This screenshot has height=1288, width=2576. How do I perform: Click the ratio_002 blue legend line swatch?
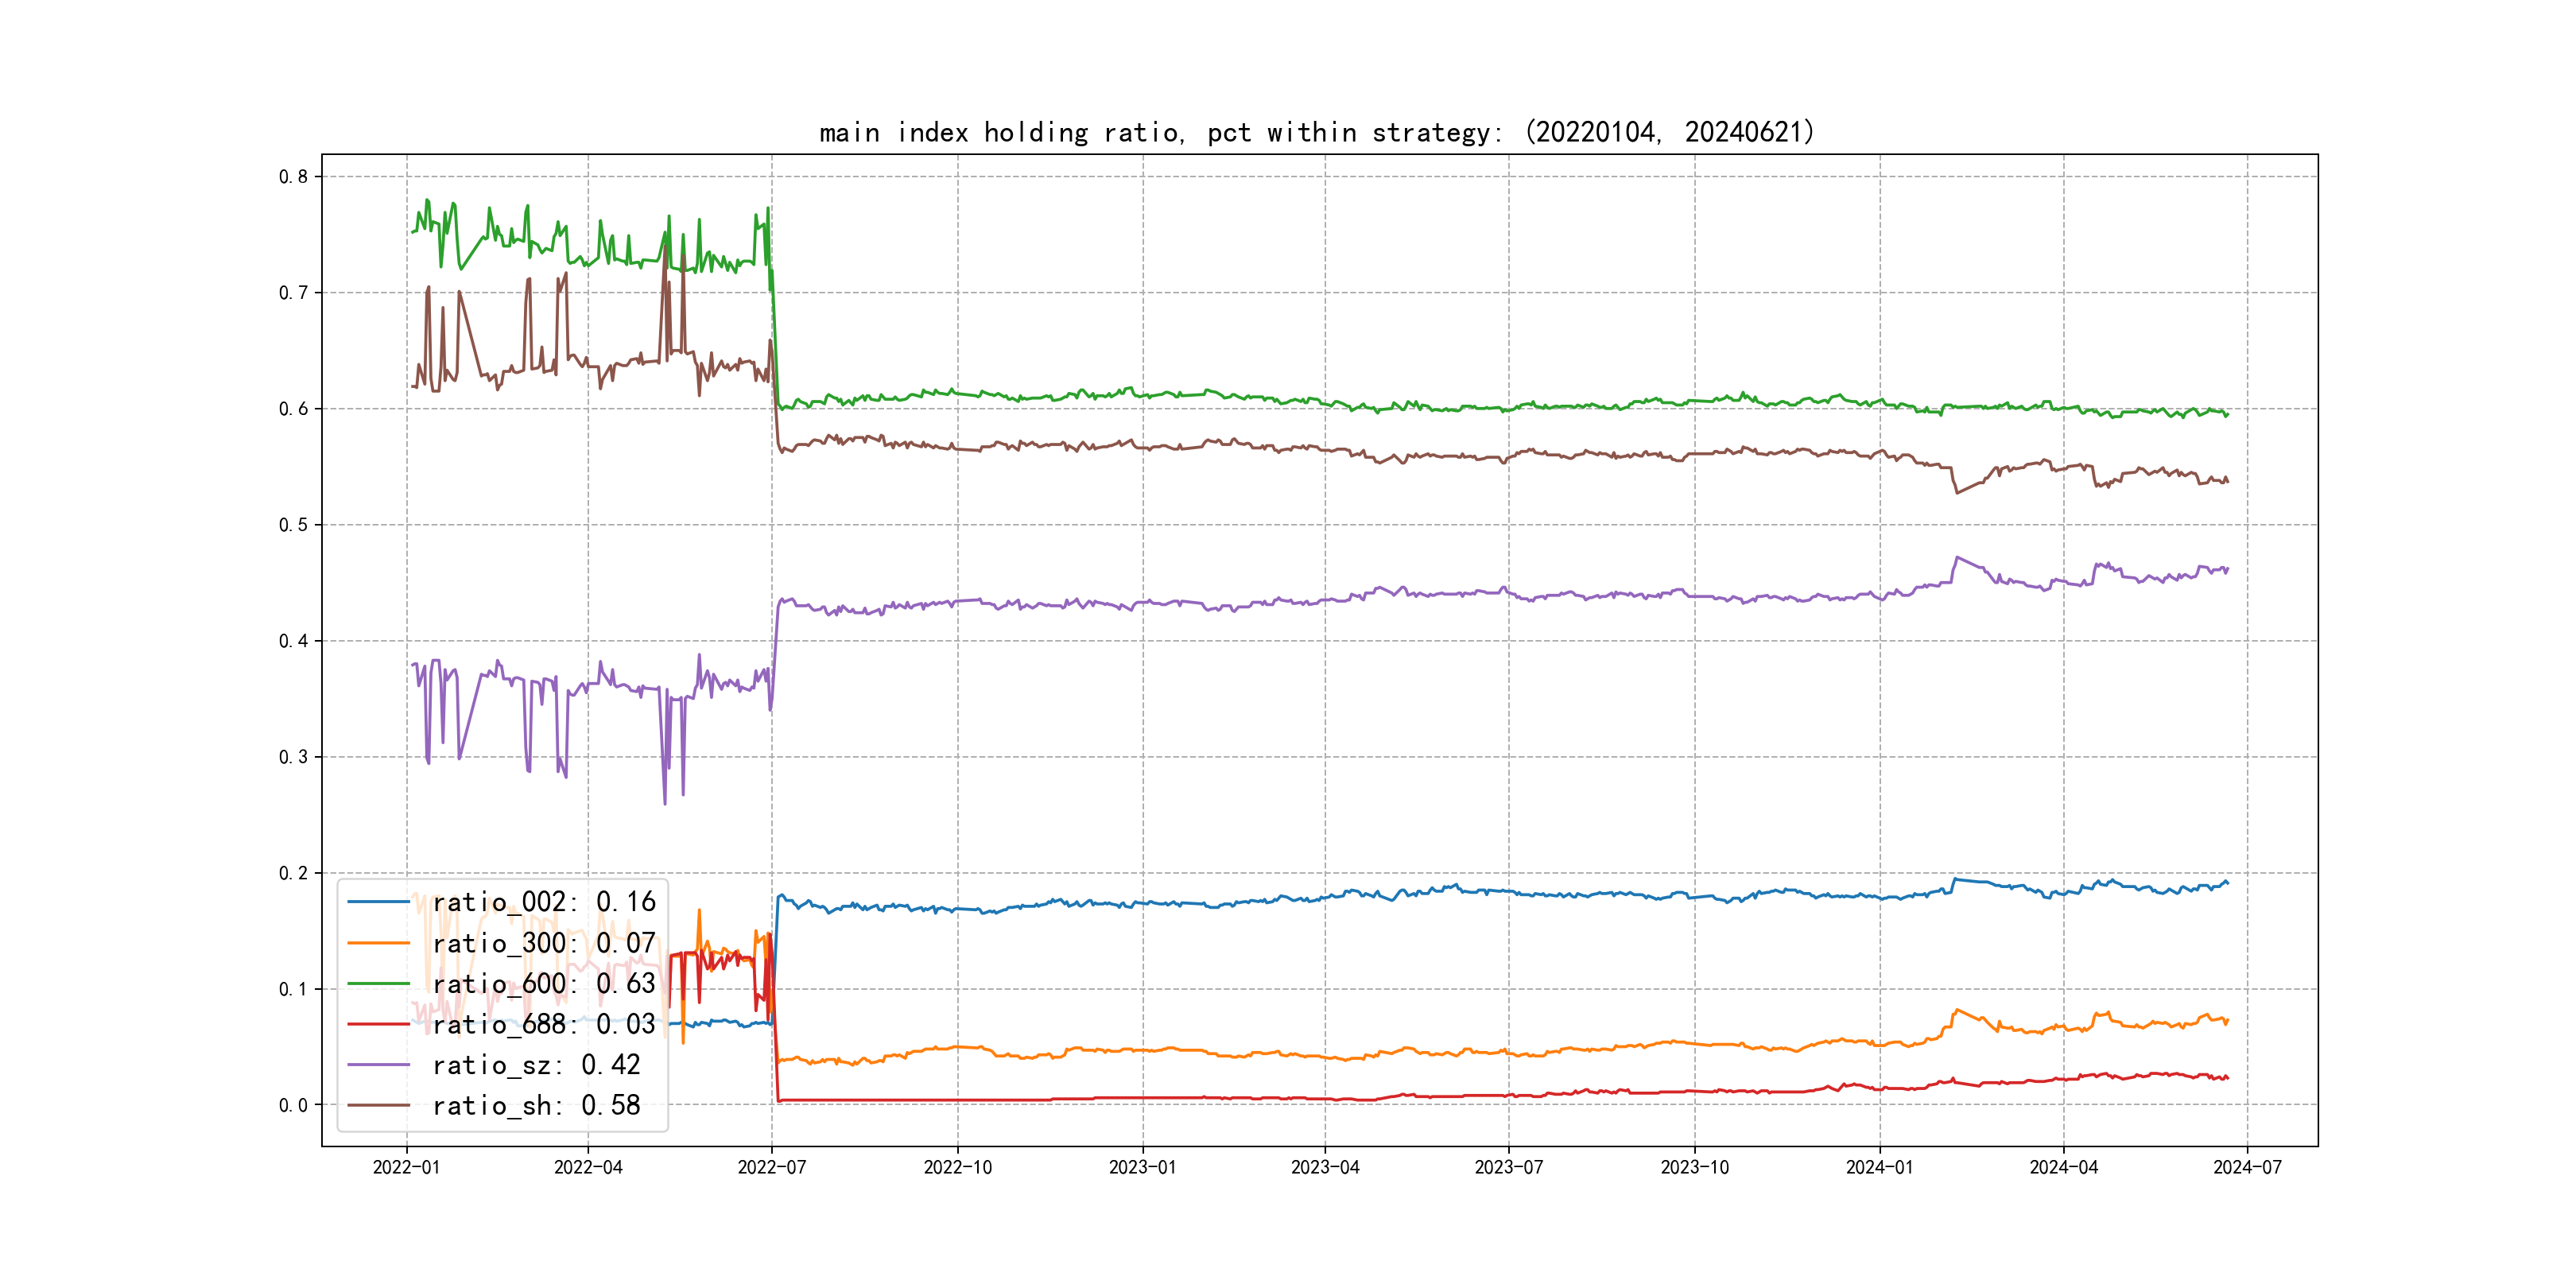[x=378, y=902]
